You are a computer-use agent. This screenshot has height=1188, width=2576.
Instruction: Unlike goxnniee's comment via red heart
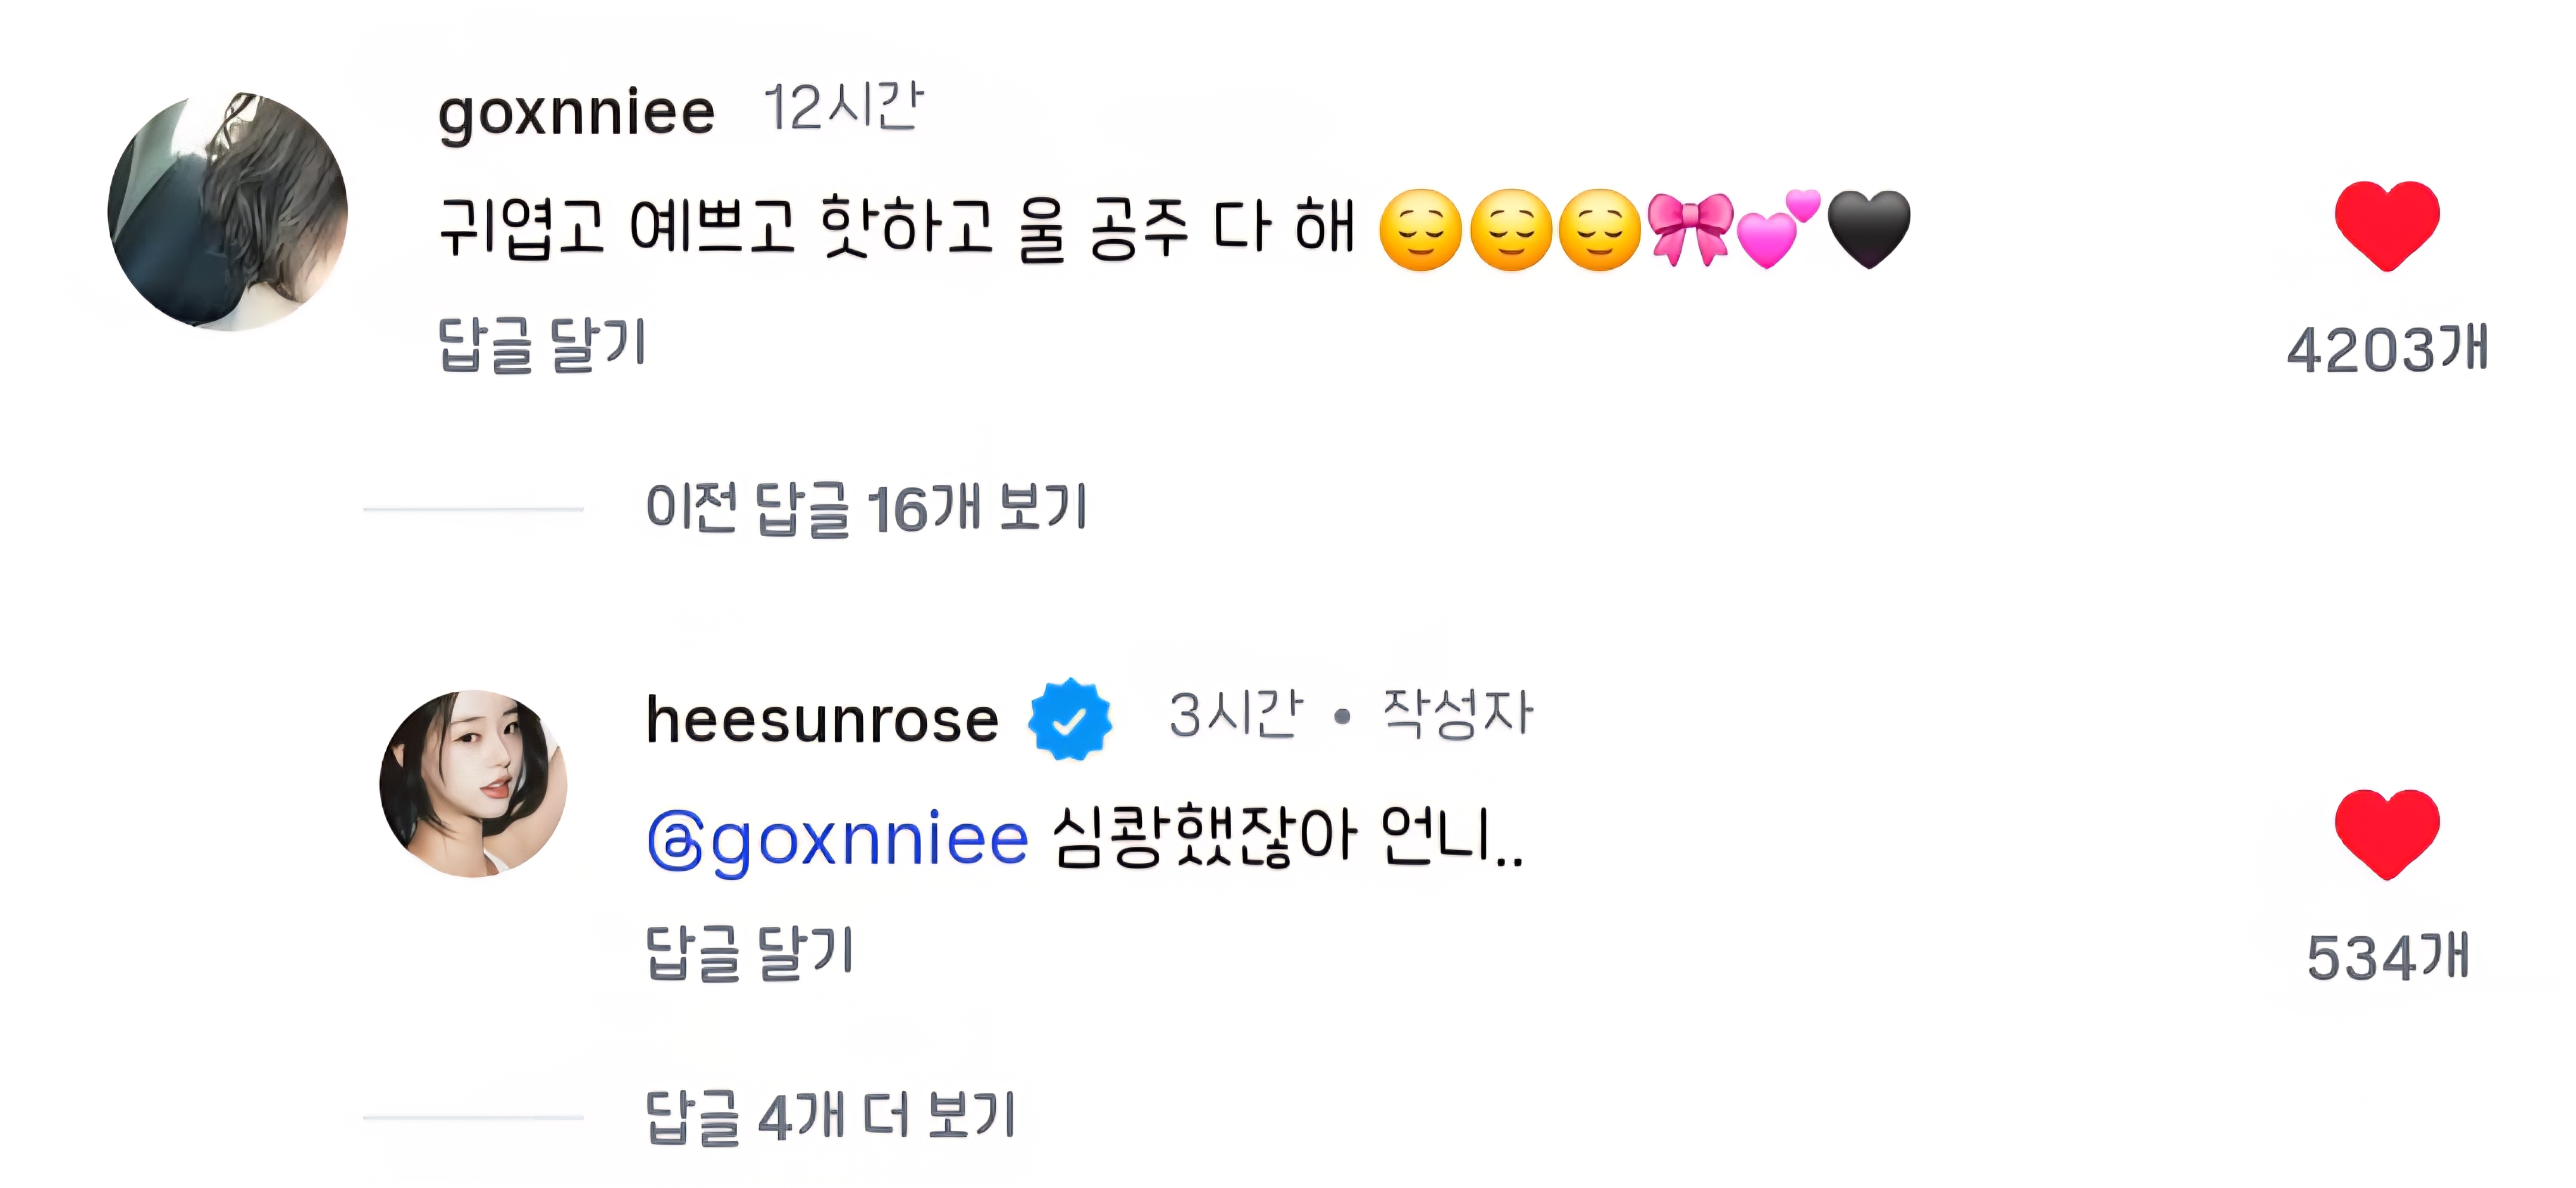click(x=2387, y=226)
